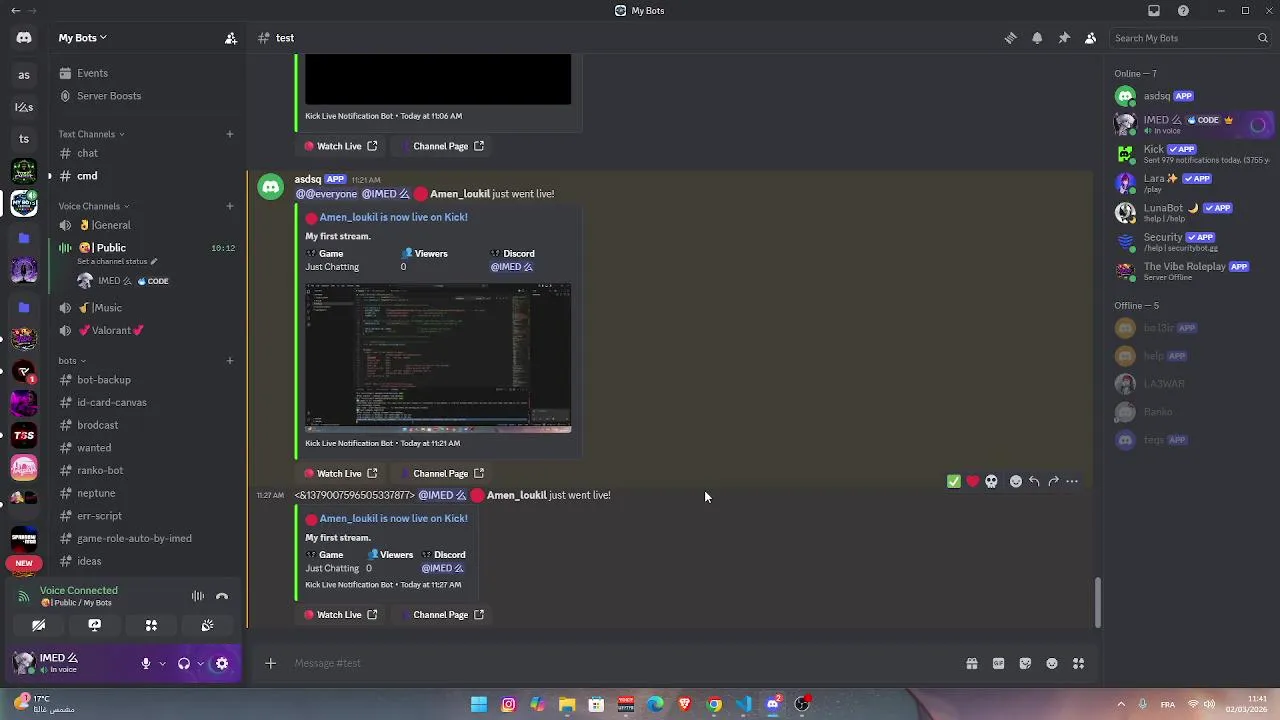Open the Inbox icon in title bar
Screen dimensions: 1280x720
pos(1154,11)
